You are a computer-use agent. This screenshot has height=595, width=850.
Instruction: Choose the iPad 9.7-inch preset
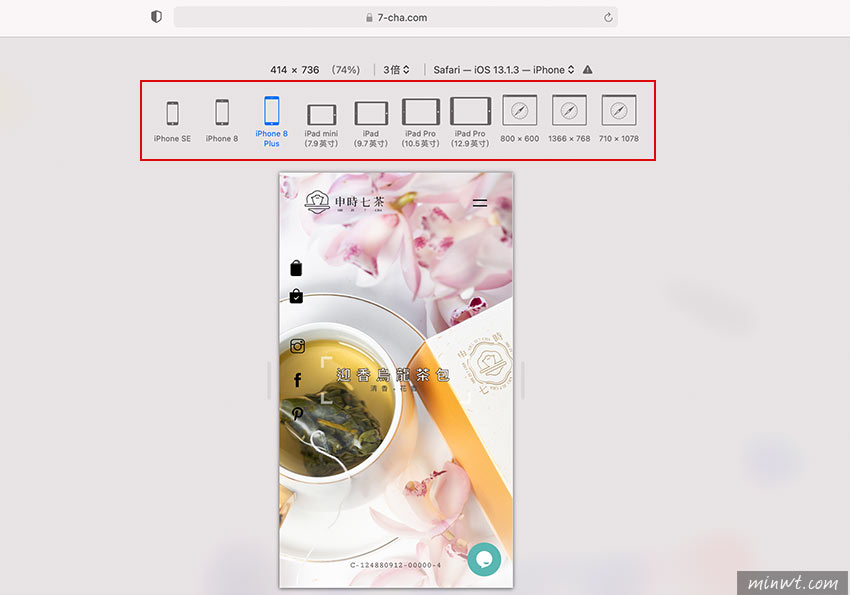click(x=371, y=124)
